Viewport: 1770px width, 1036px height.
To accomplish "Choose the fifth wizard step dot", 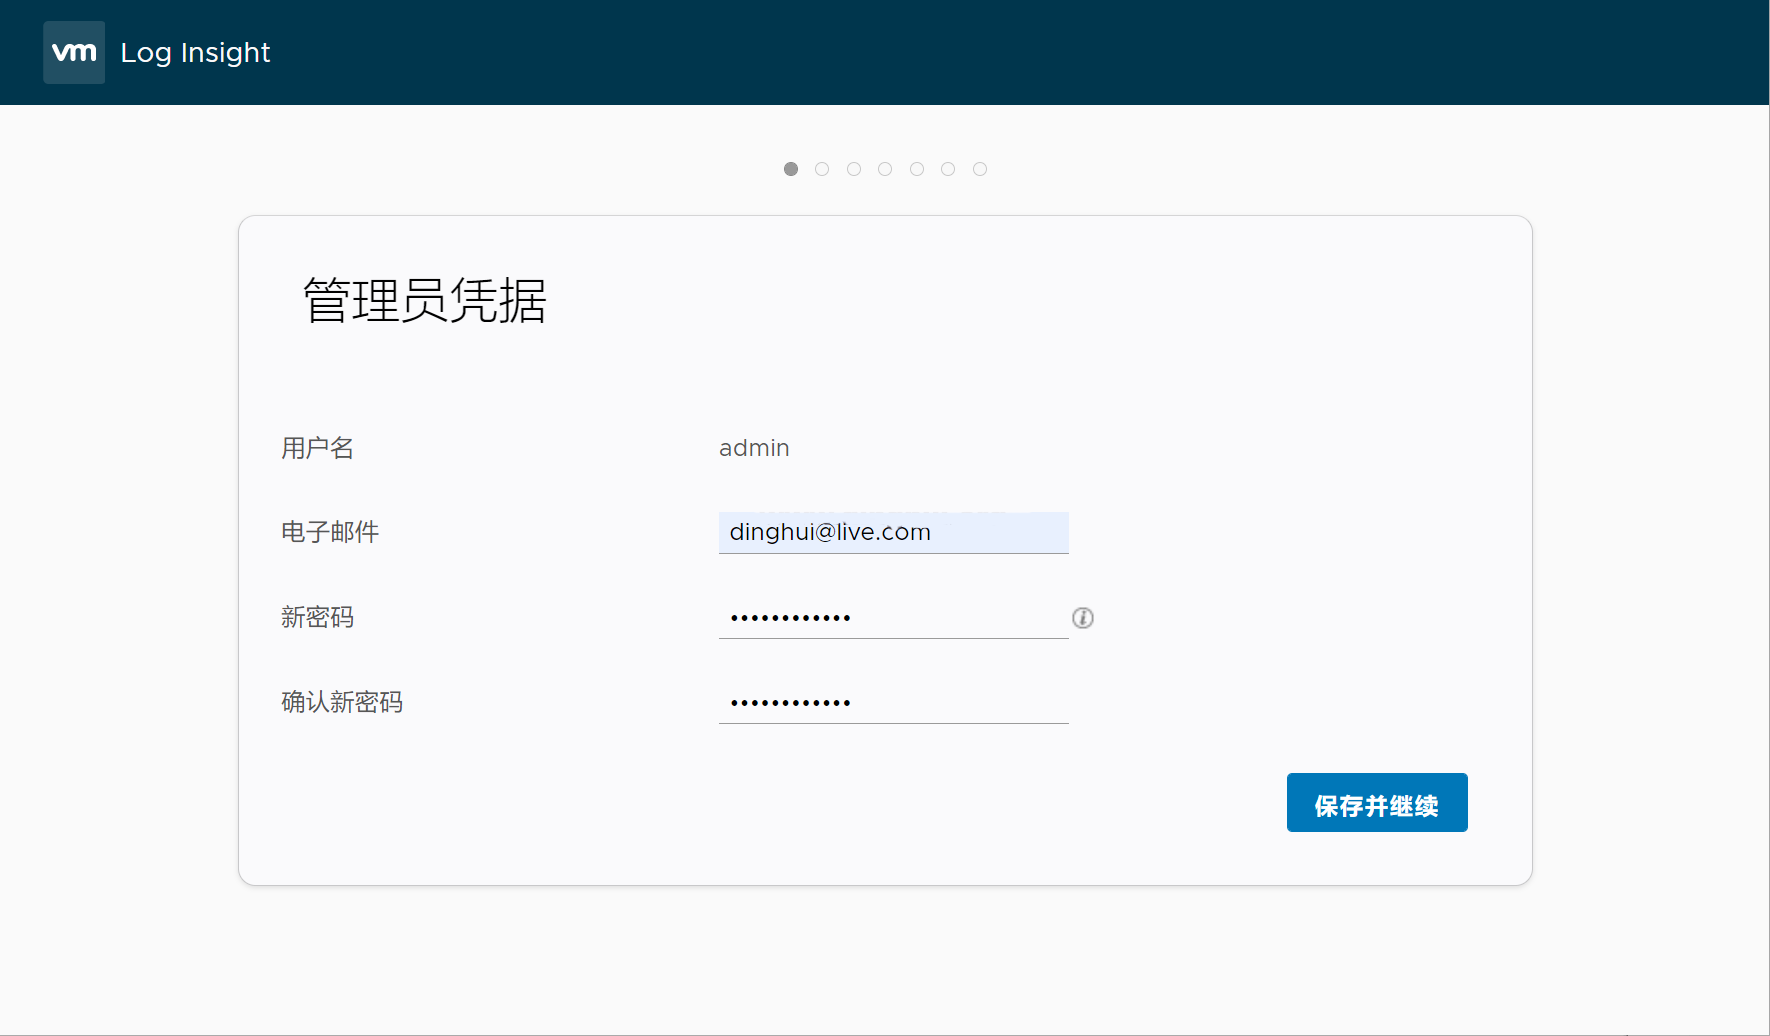I will pyautogui.click(x=917, y=169).
